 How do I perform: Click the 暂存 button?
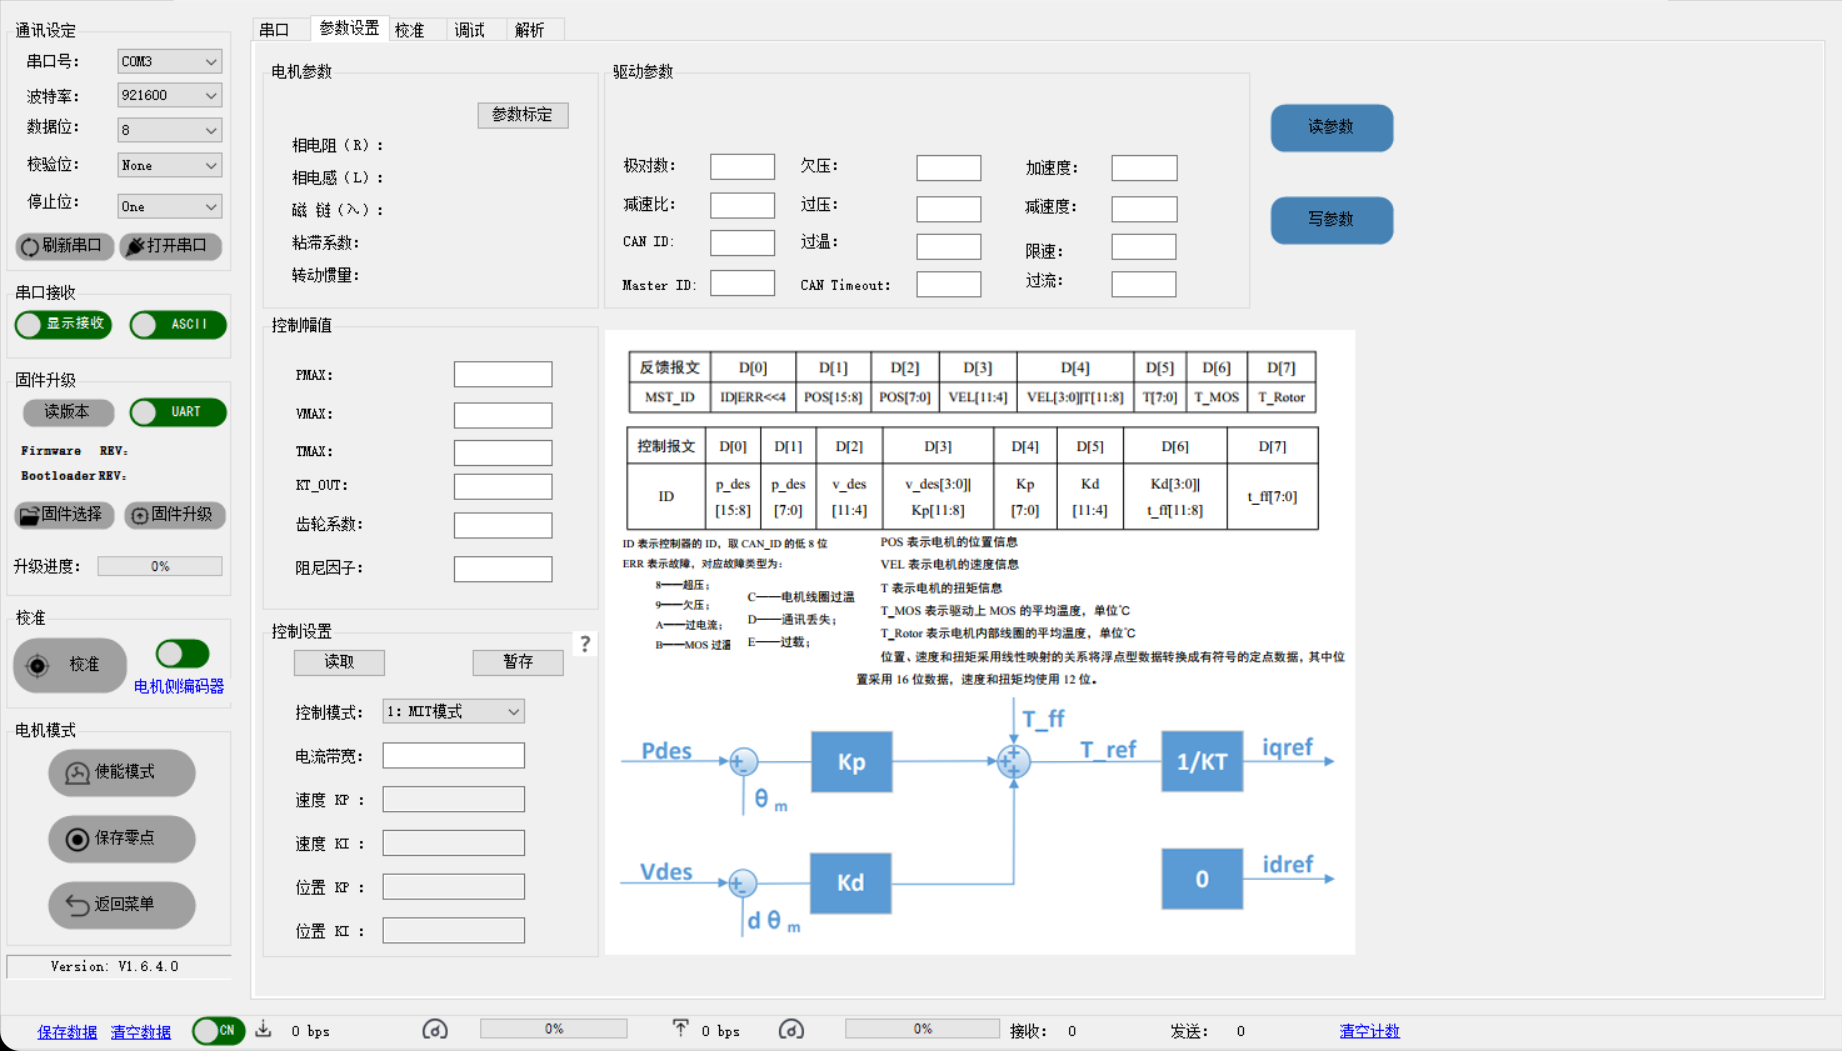518,662
